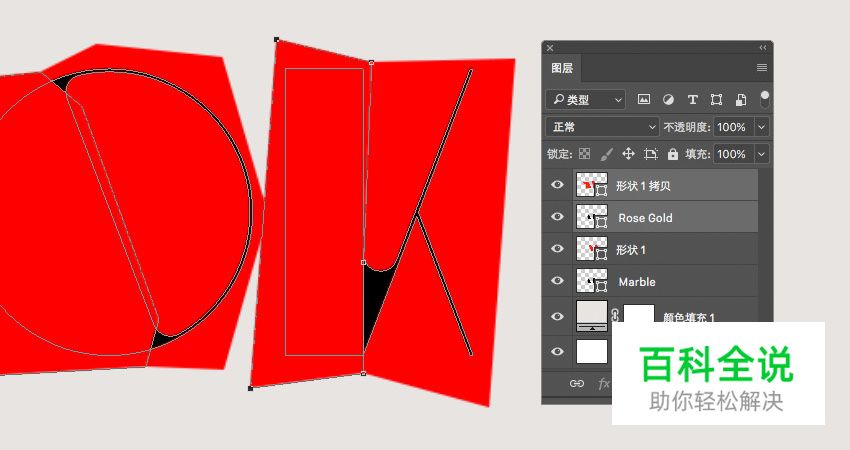Click the smart object filter icon
The height and width of the screenshot is (450, 850).
point(741,100)
